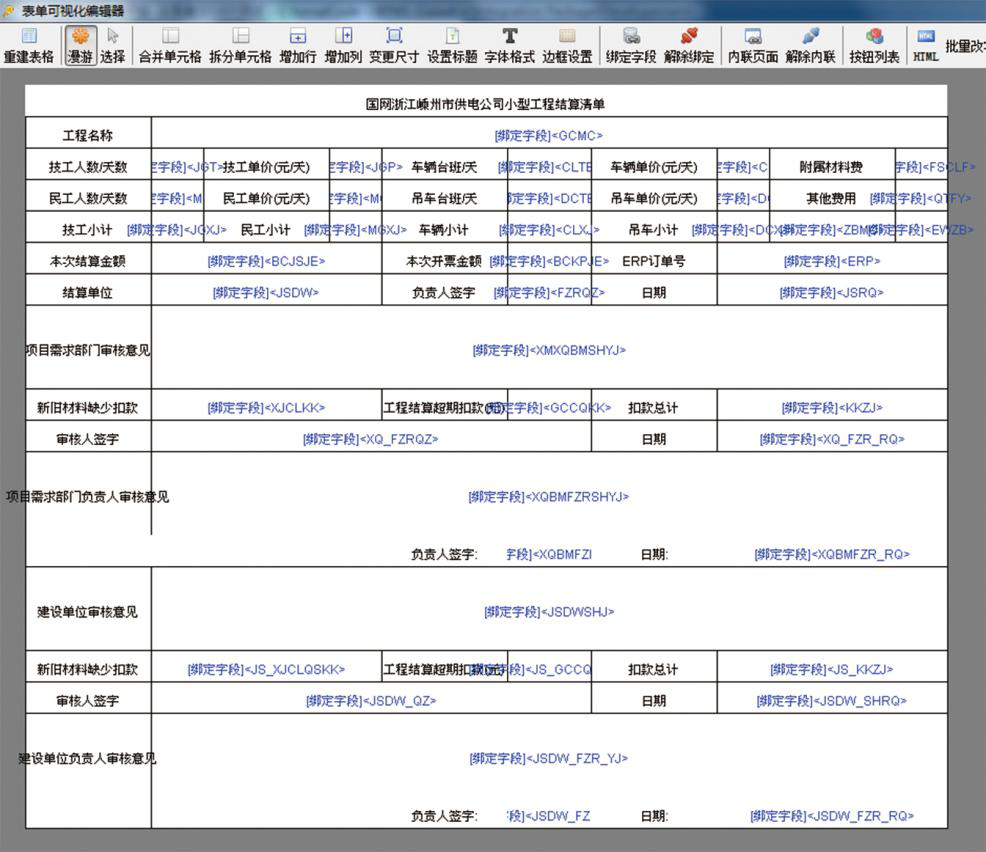Click the HTML toolbar button

[x=925, y=46]
